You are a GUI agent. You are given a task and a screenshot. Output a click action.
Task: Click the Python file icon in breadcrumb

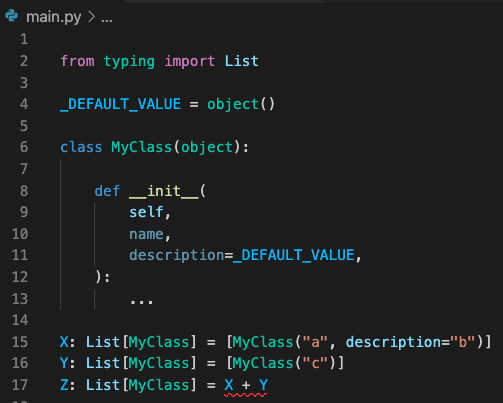(12, 16)
